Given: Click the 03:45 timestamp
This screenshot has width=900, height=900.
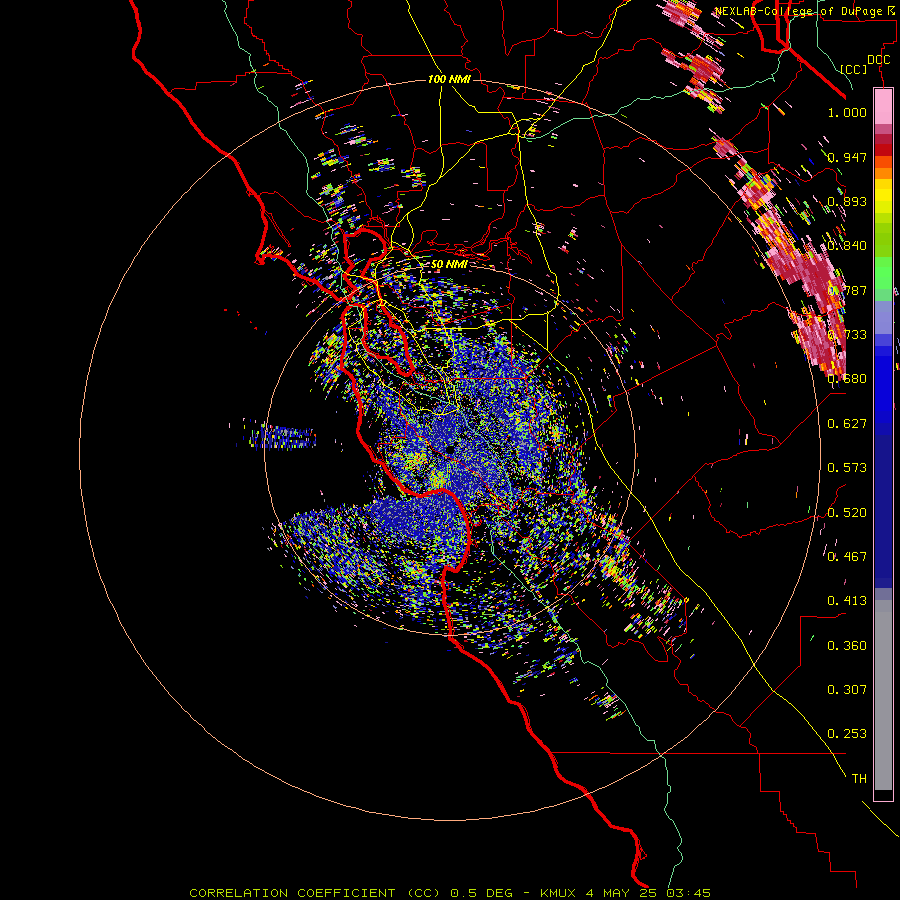Looking at the screenshot, I should (x=688, y=893).
